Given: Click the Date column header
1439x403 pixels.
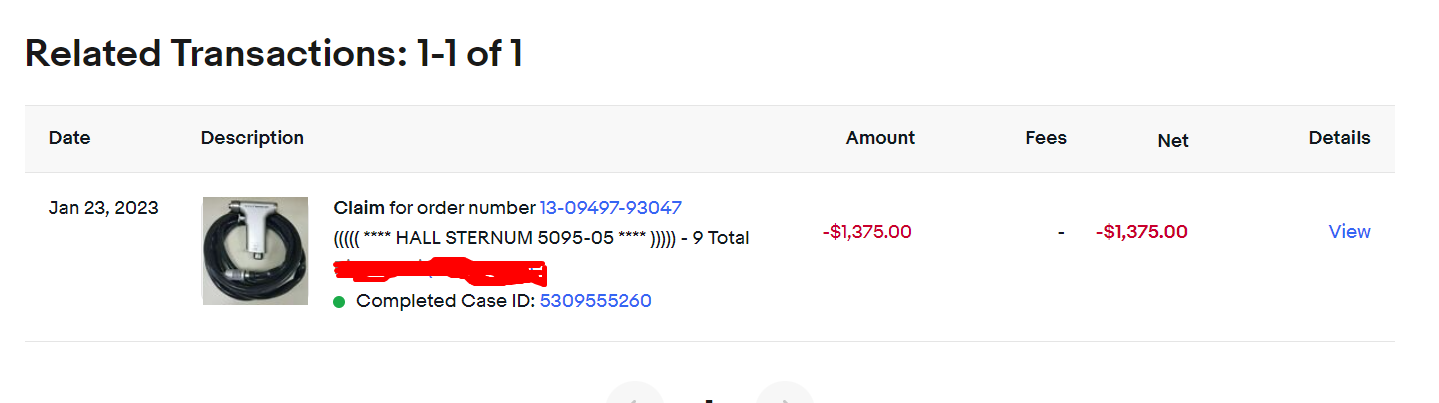Looking at the screenshot, I should click(x=69, y=138).
